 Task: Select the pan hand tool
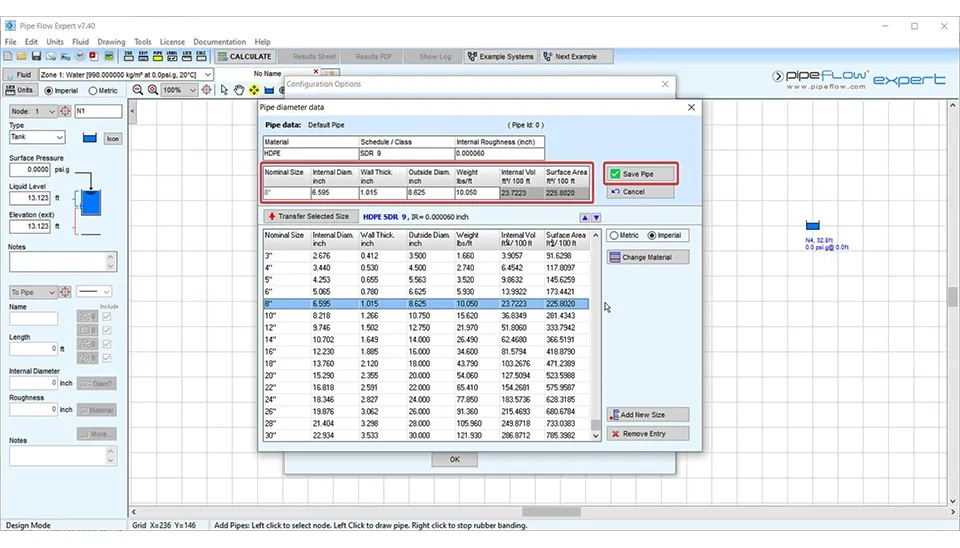pyautogui.click(x=239, y=90)
